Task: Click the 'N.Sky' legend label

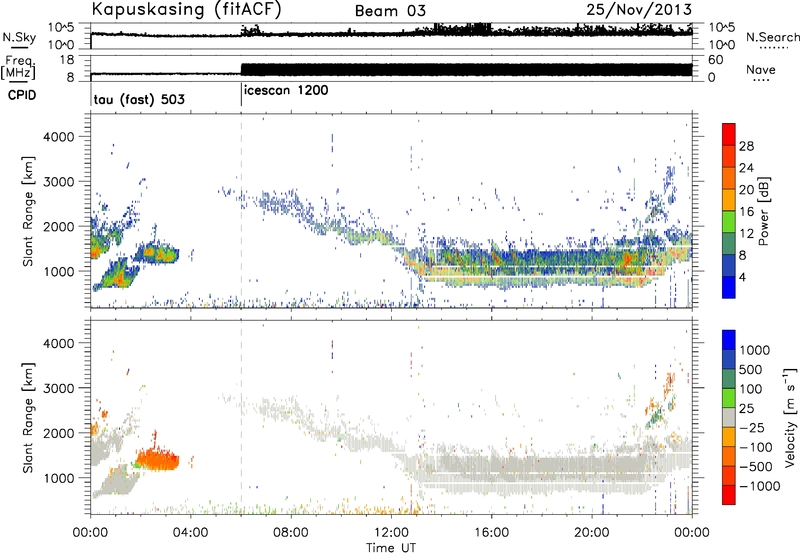Action: [19, 37]
